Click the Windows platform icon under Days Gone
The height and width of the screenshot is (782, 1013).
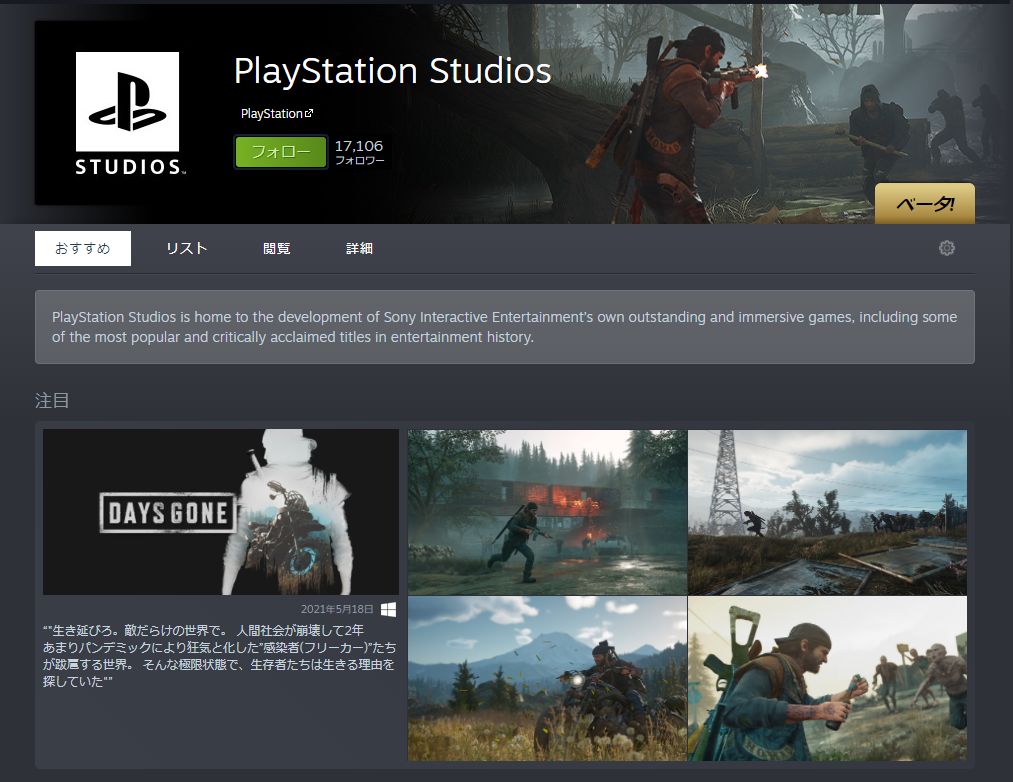pyautogui.click(x=388, y=609)
